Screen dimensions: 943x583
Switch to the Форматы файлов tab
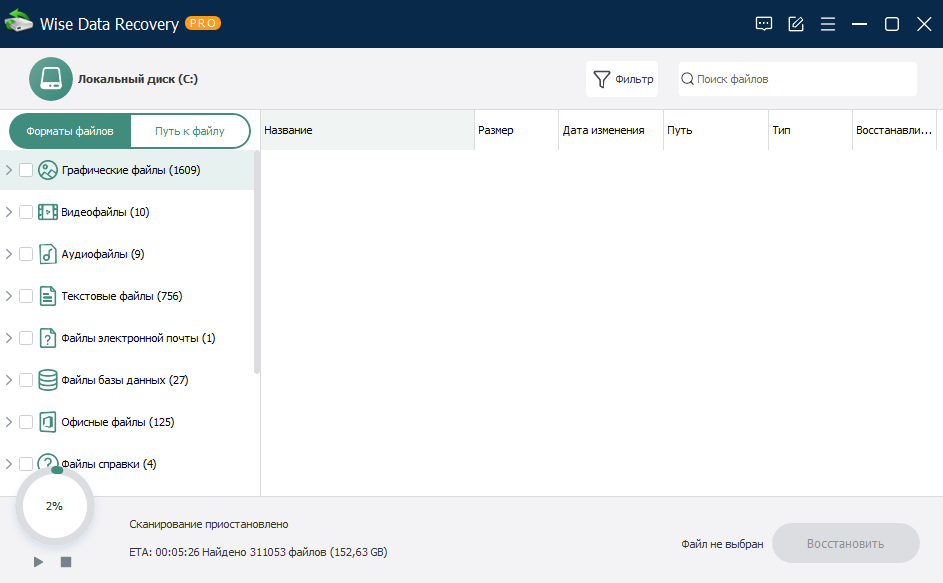point(70,131)
